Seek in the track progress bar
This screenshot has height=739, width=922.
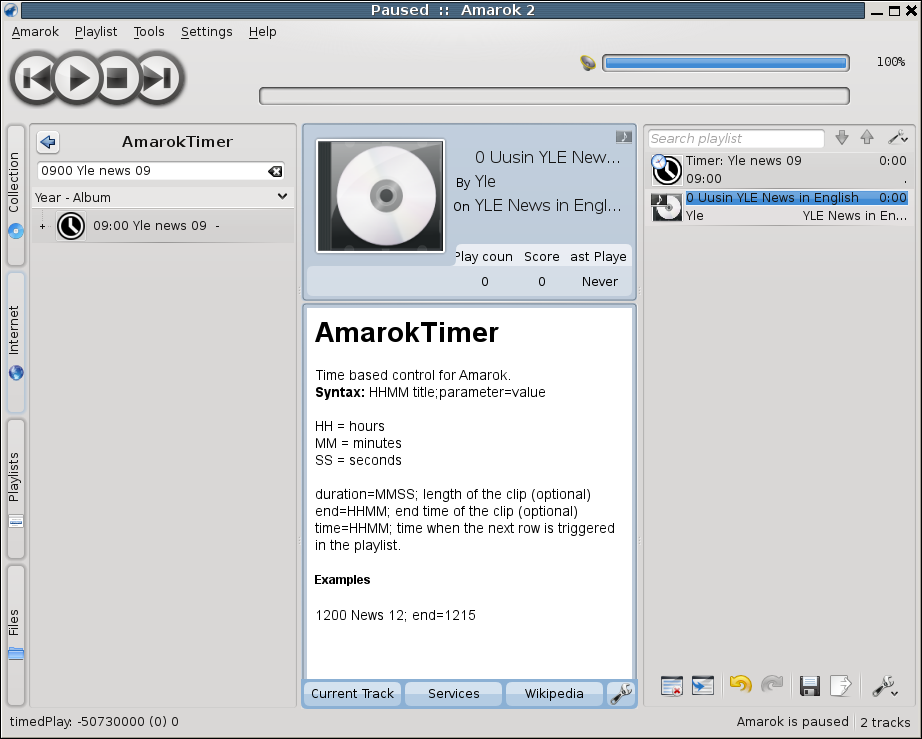554,96
